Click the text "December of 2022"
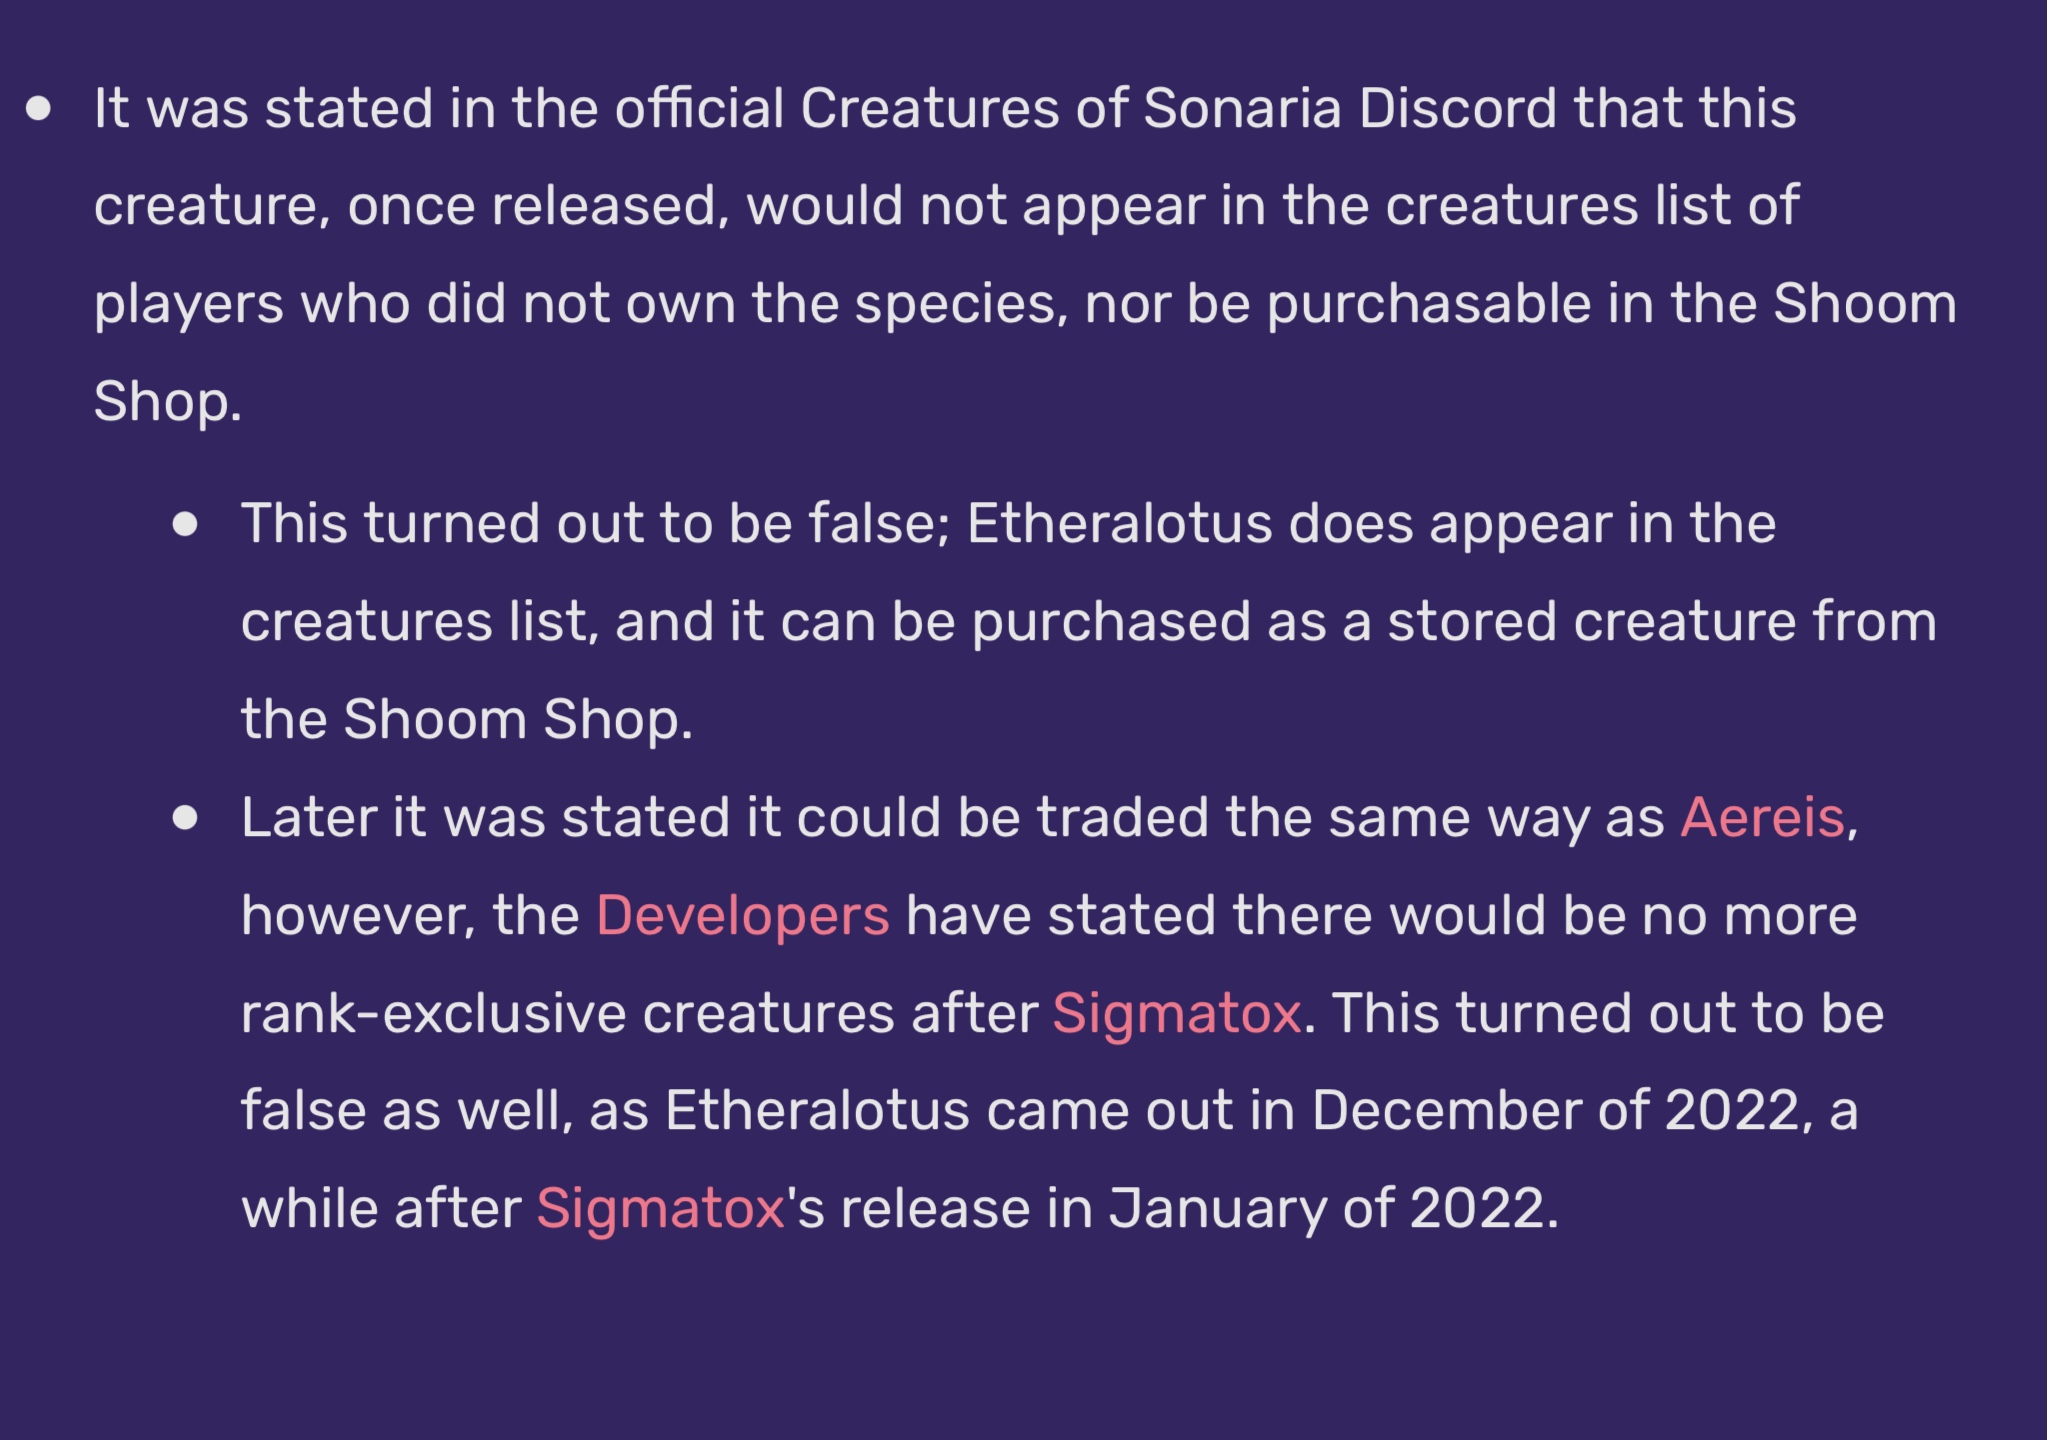The height and width of the screenshot is (1440, 2047). click(1556, 1110)
